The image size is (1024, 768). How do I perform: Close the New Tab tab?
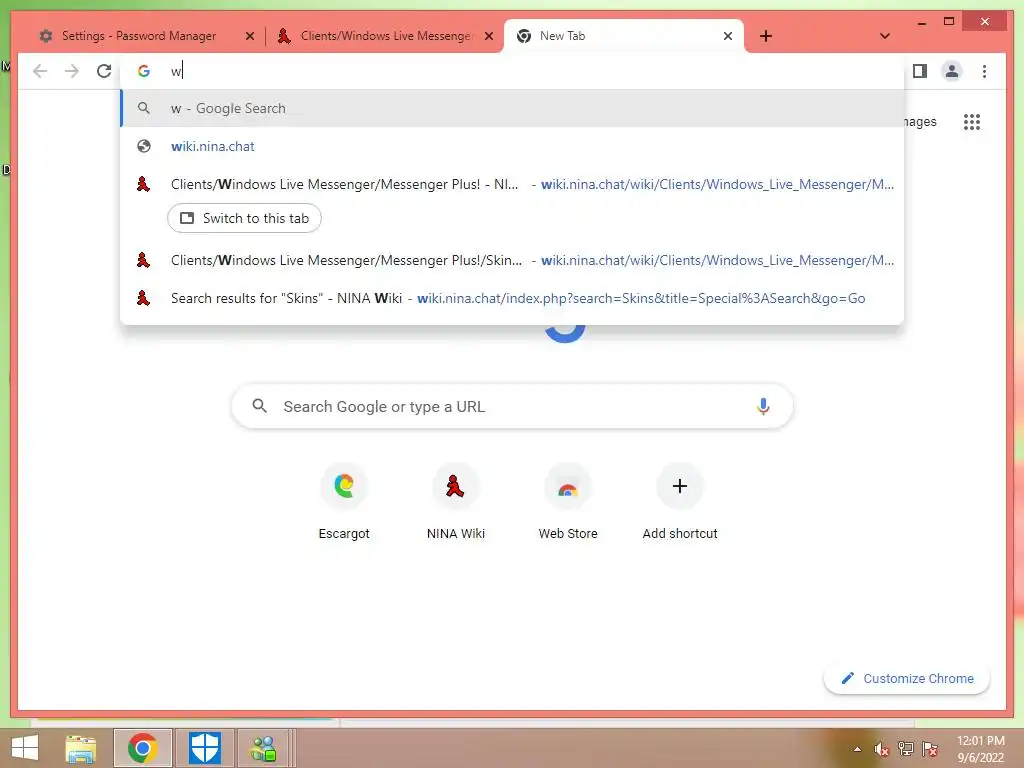click(x=728, y=37)
